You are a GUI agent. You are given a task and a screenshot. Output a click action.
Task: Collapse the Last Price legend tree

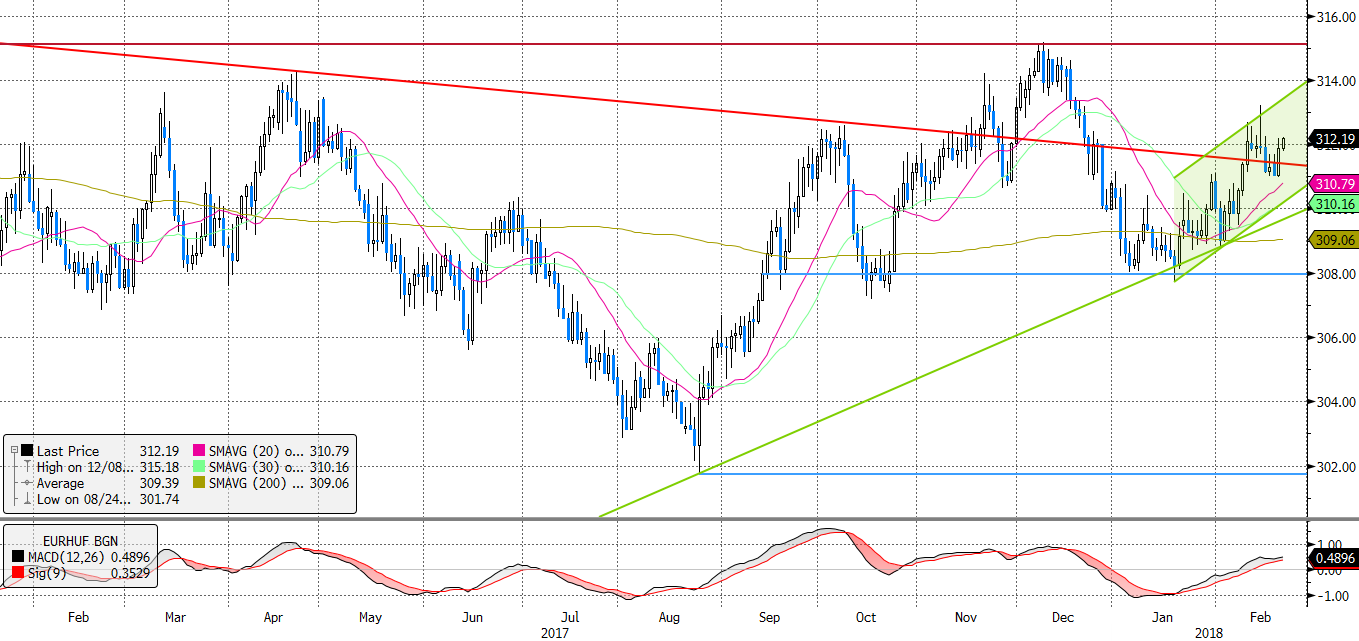coord(12,451)
